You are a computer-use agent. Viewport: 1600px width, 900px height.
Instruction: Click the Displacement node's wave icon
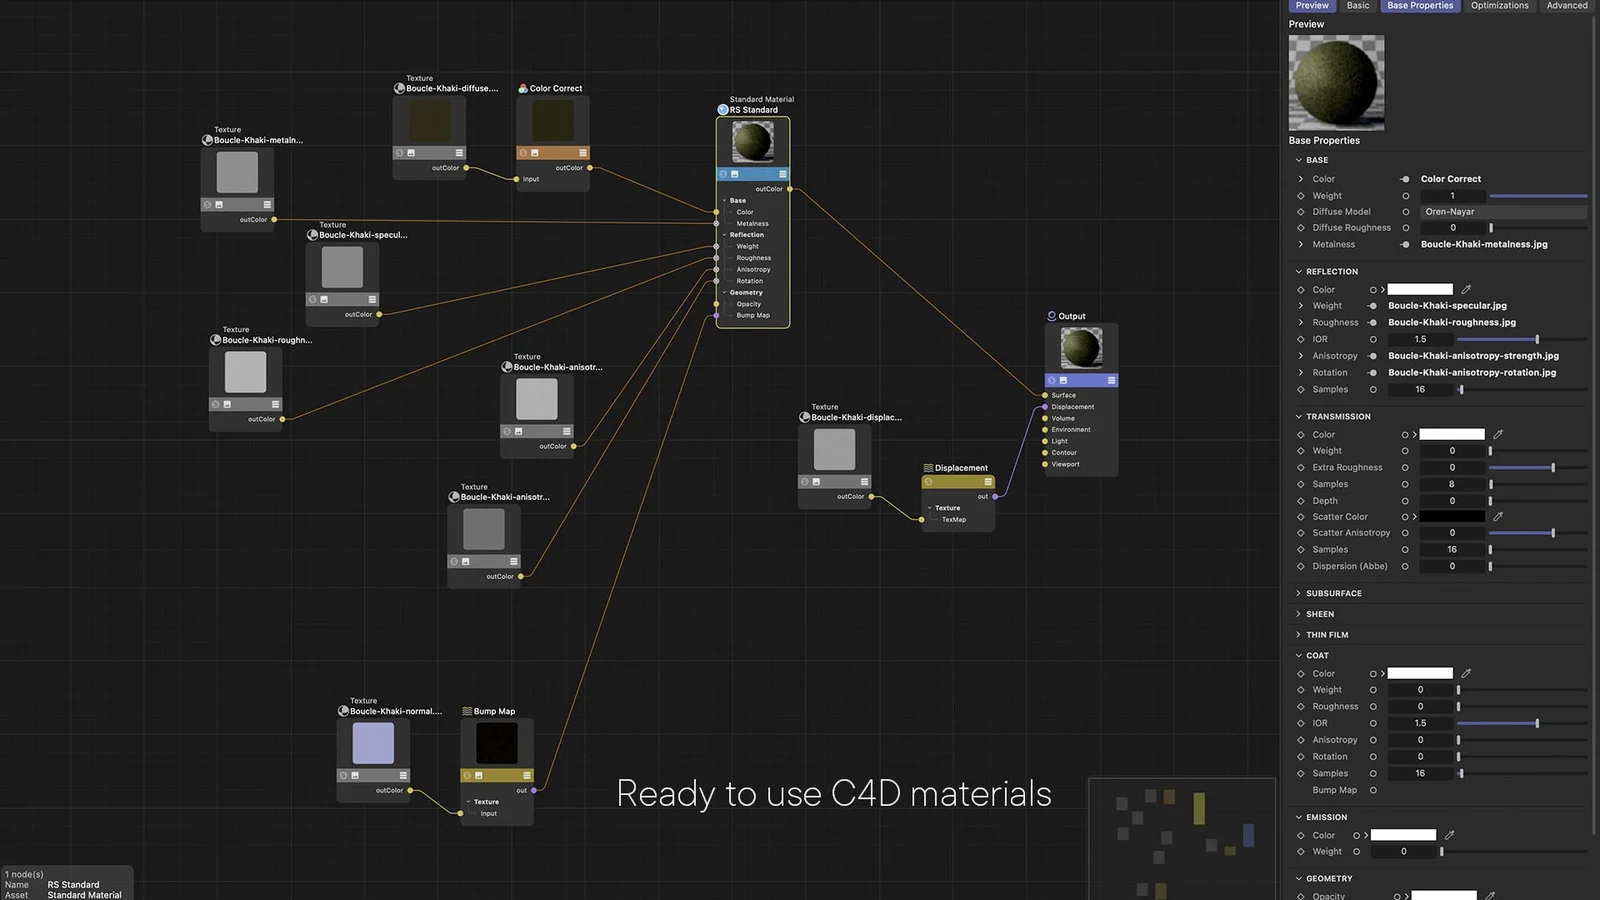click(x=928, y=468)
